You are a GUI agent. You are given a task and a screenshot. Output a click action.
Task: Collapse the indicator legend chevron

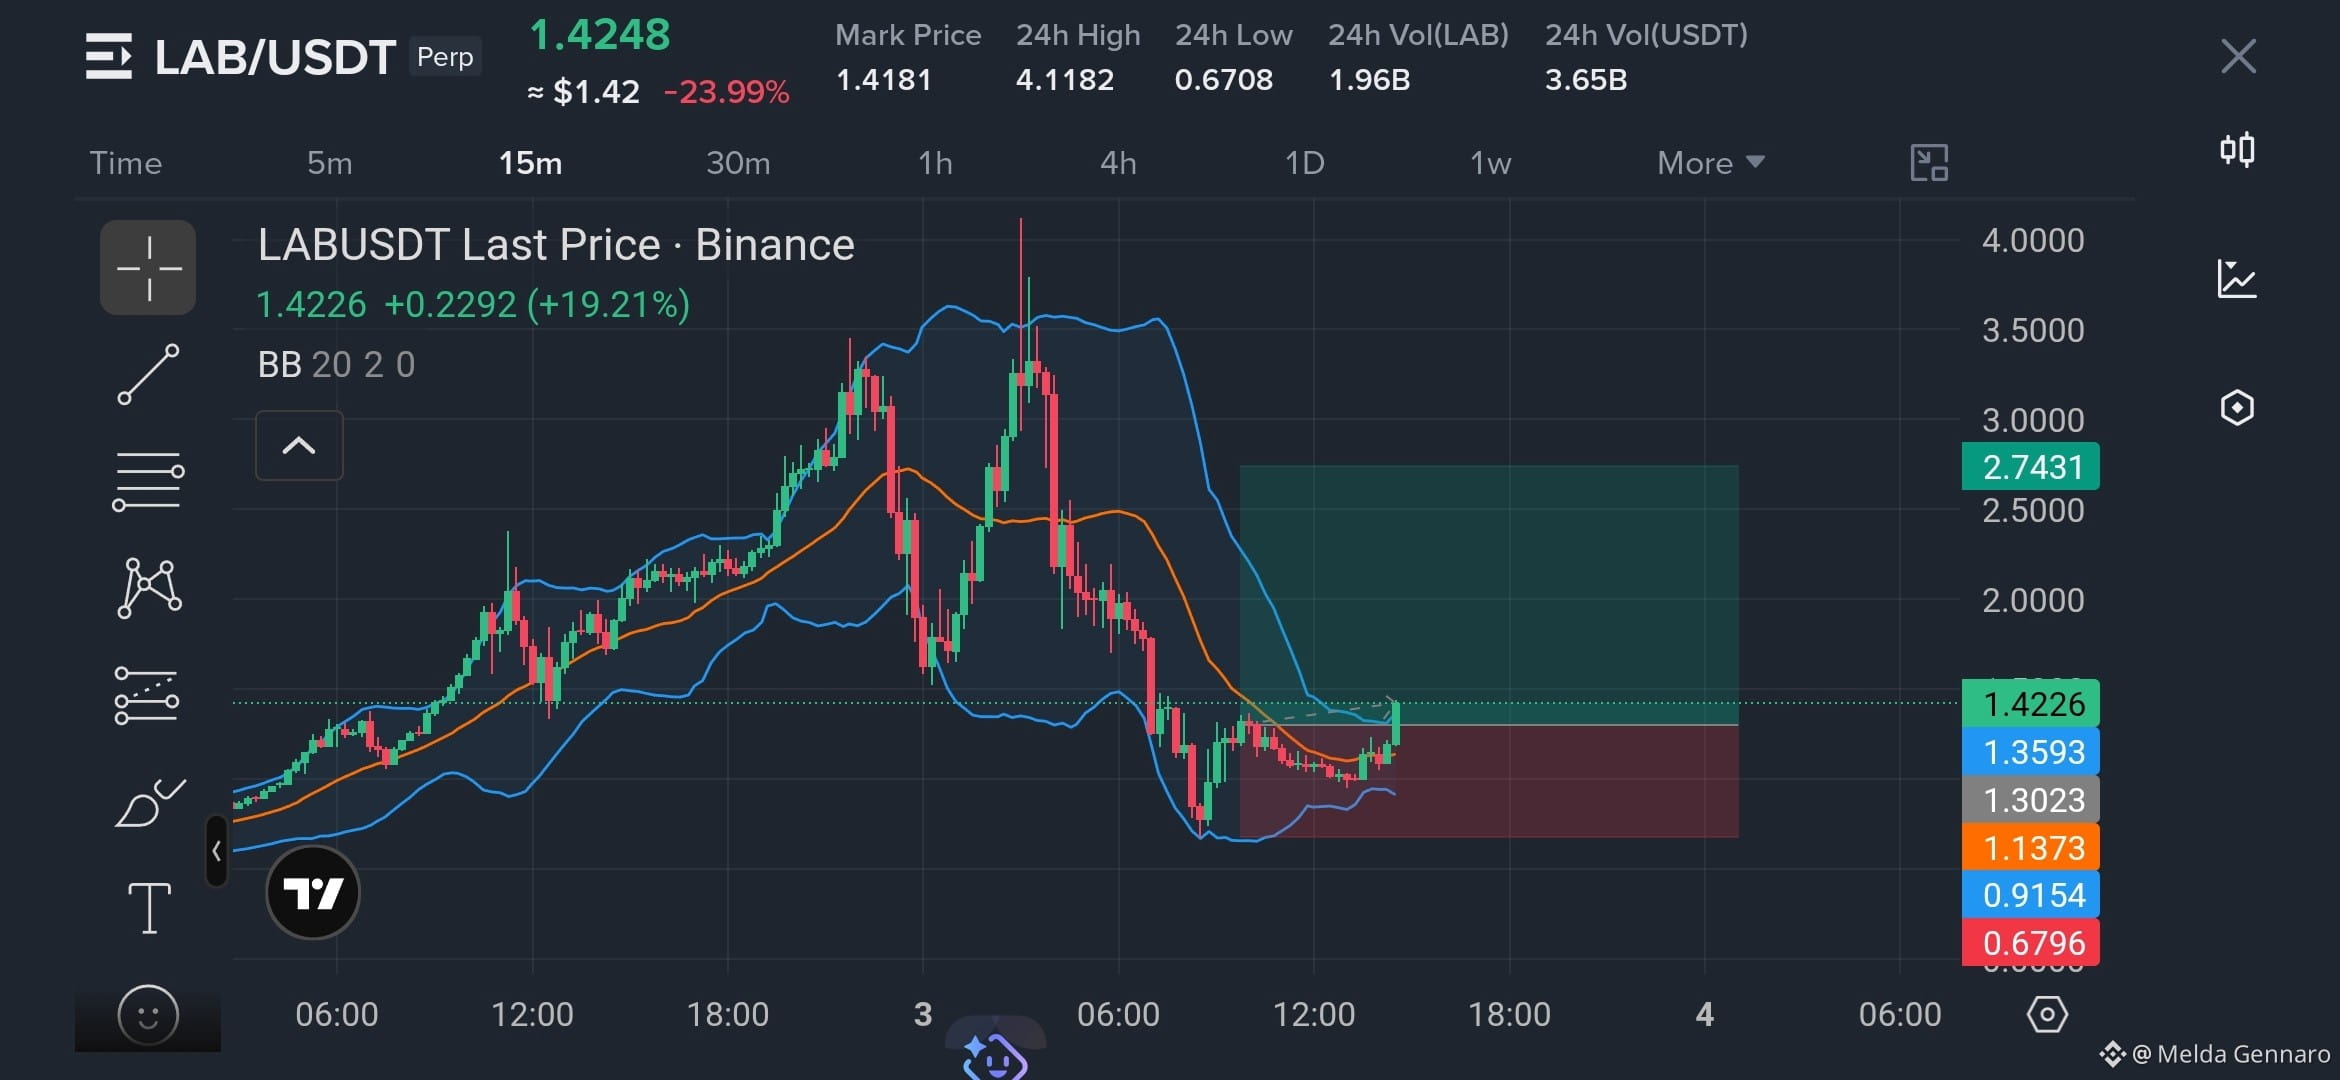coord(299,446)
